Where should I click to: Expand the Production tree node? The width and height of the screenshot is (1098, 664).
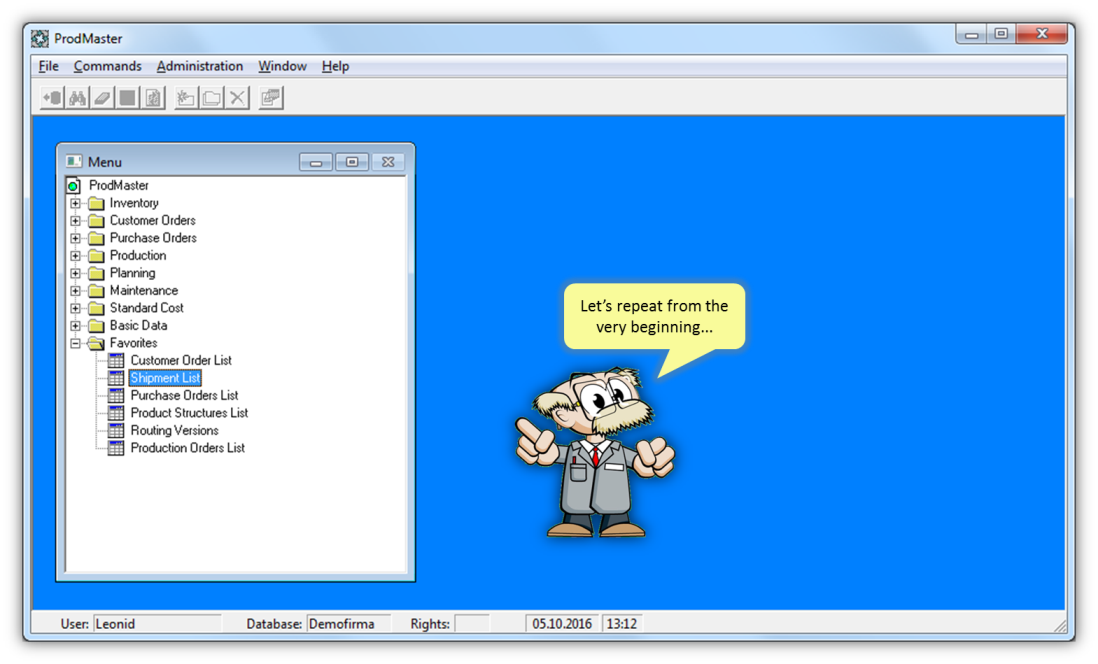point(76,256)
